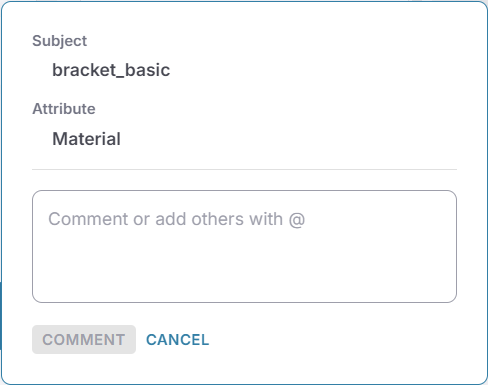Click the text "Material" under Attribute
The width and height of the screenshot is (489, 385).
tap(86, 139)
